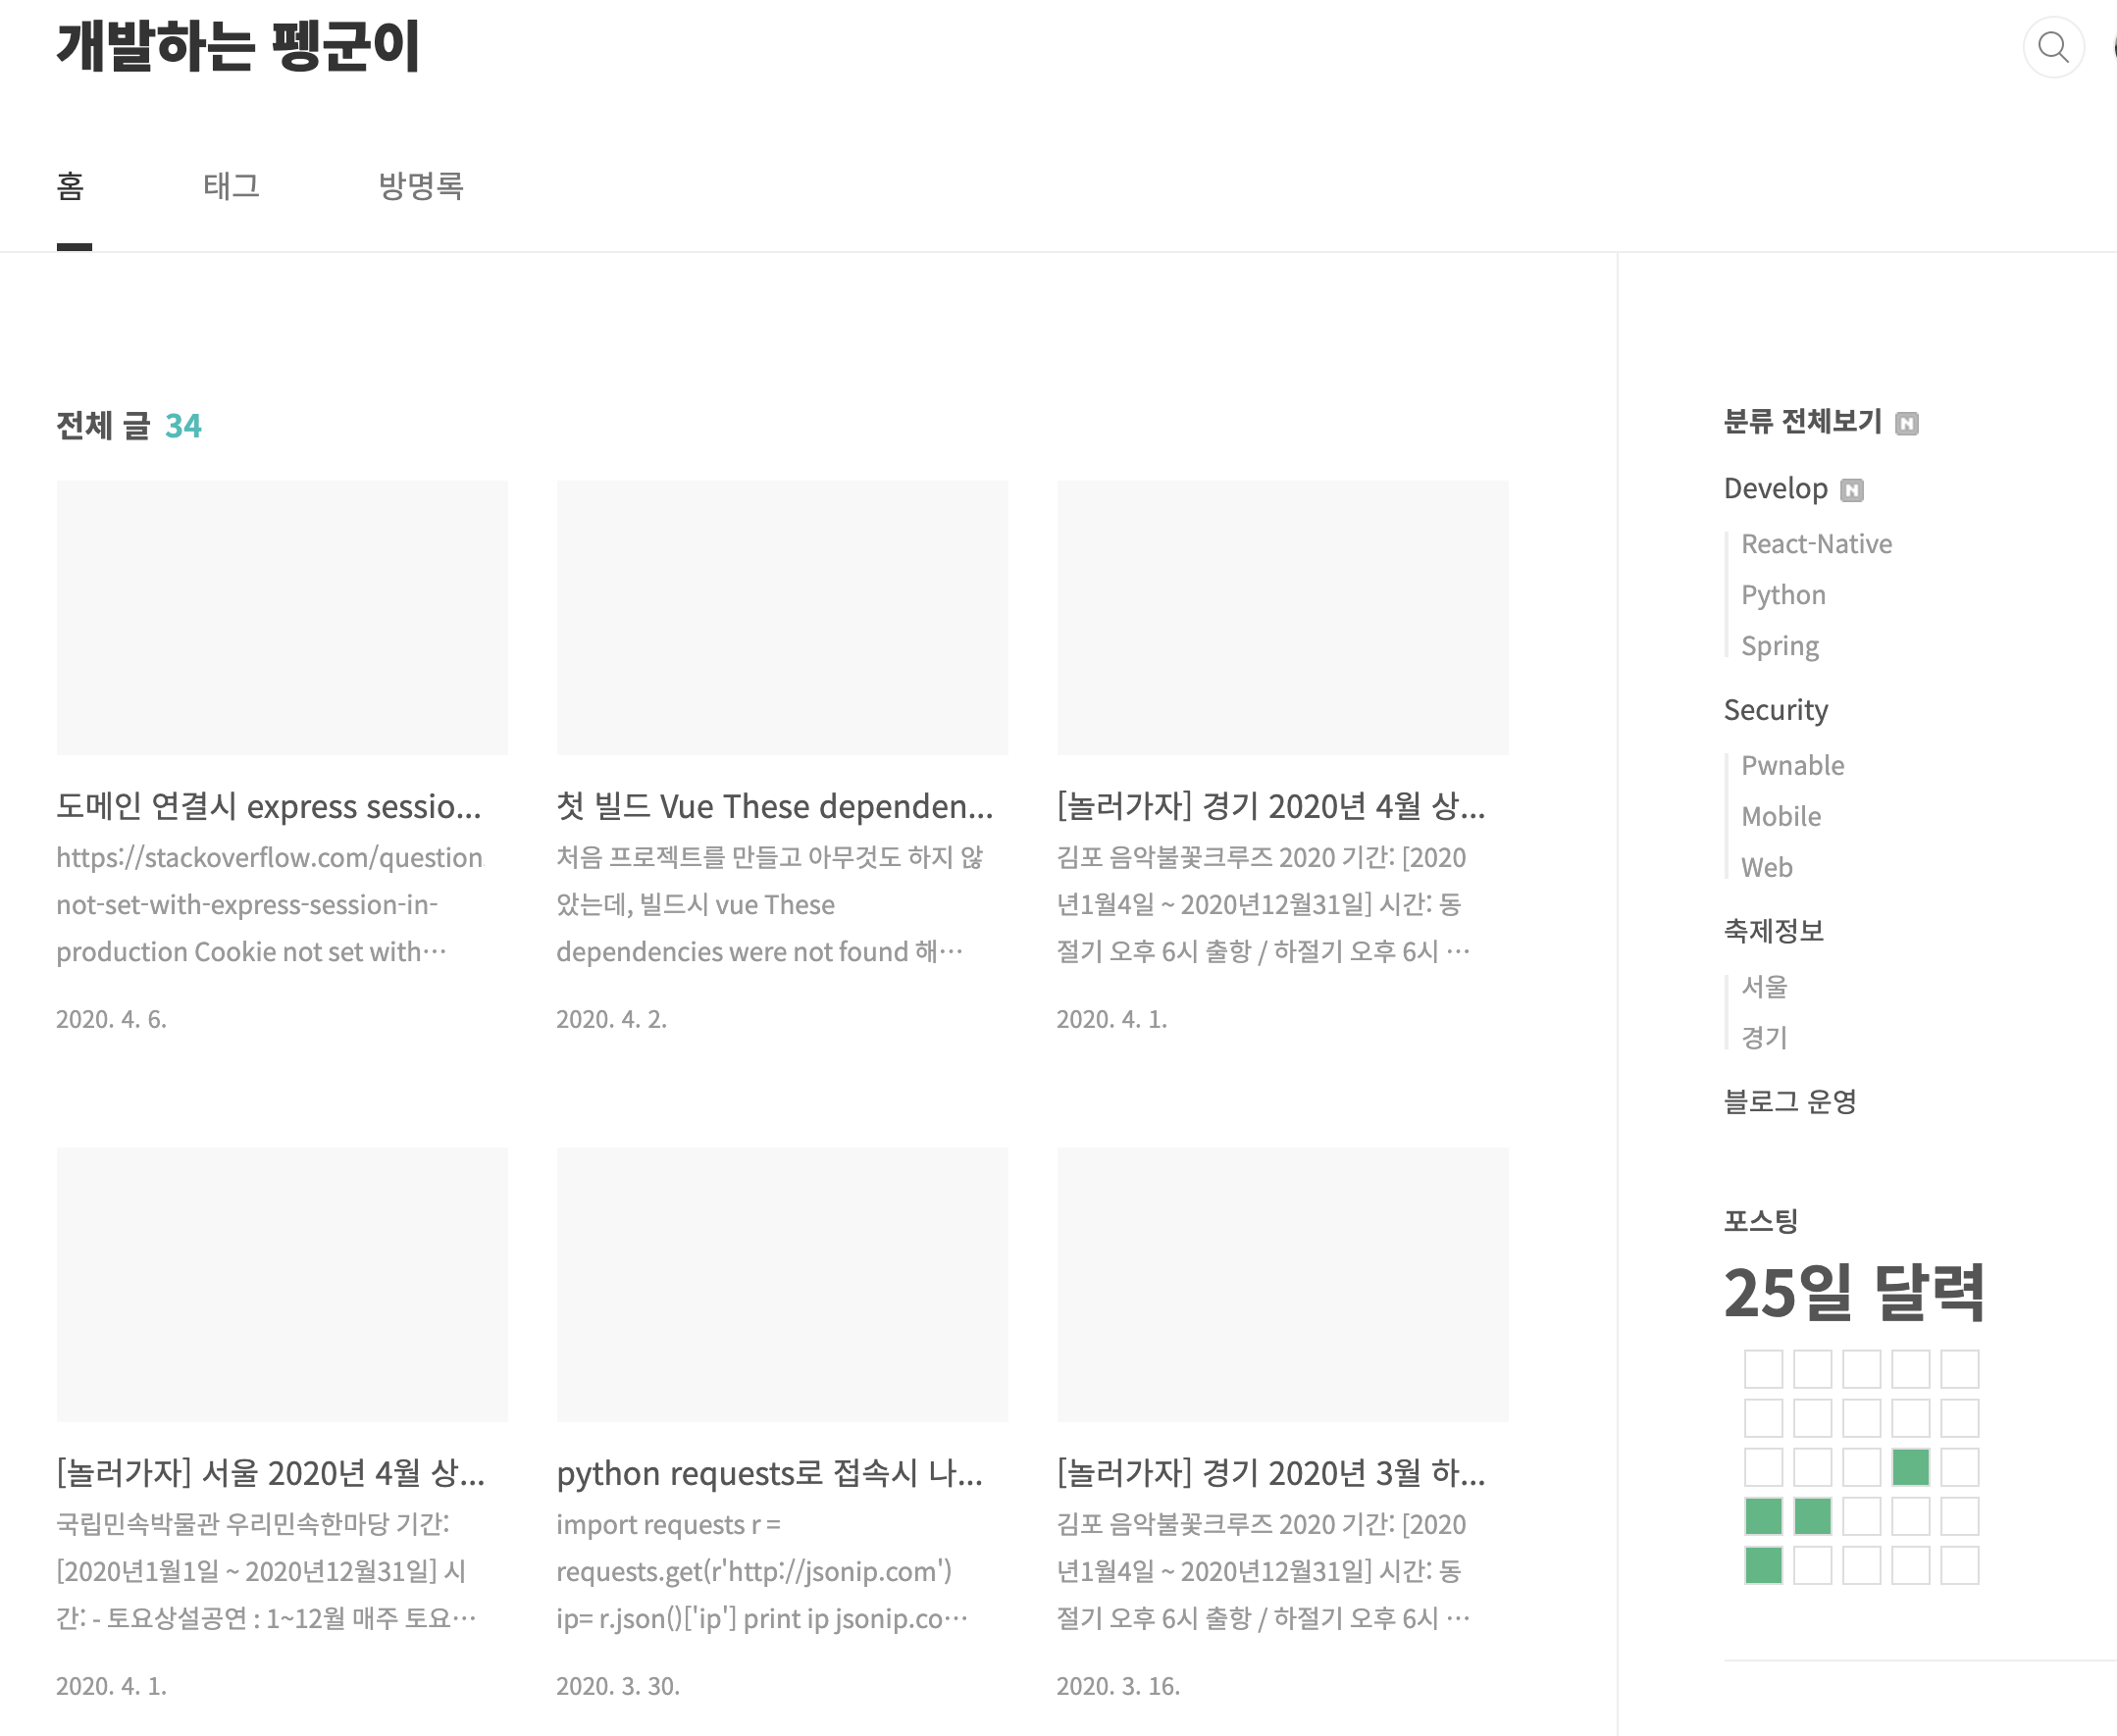Select the 홈 tab
This screenshot has height=1736, width=2117.
(71, 186)
